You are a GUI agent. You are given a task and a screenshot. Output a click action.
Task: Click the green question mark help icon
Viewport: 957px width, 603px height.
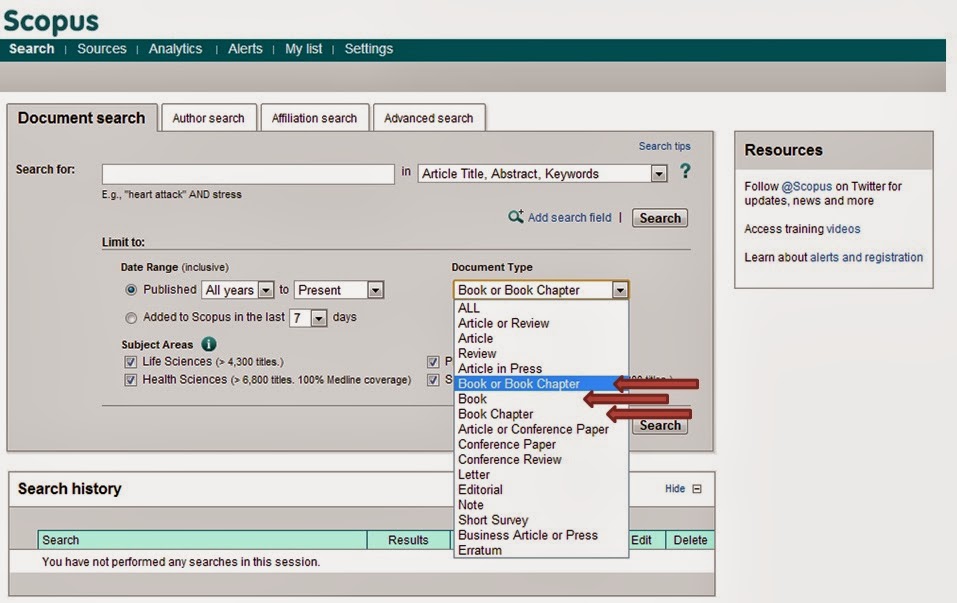685,172
